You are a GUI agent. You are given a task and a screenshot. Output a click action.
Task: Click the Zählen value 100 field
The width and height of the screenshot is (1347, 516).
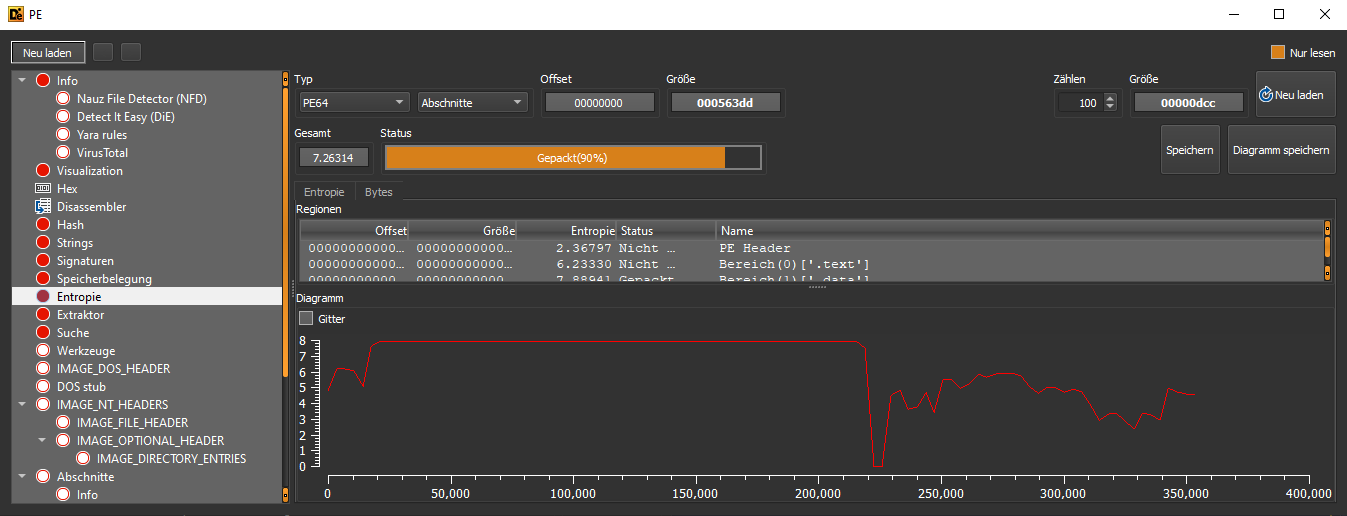tap(1080, 103)
